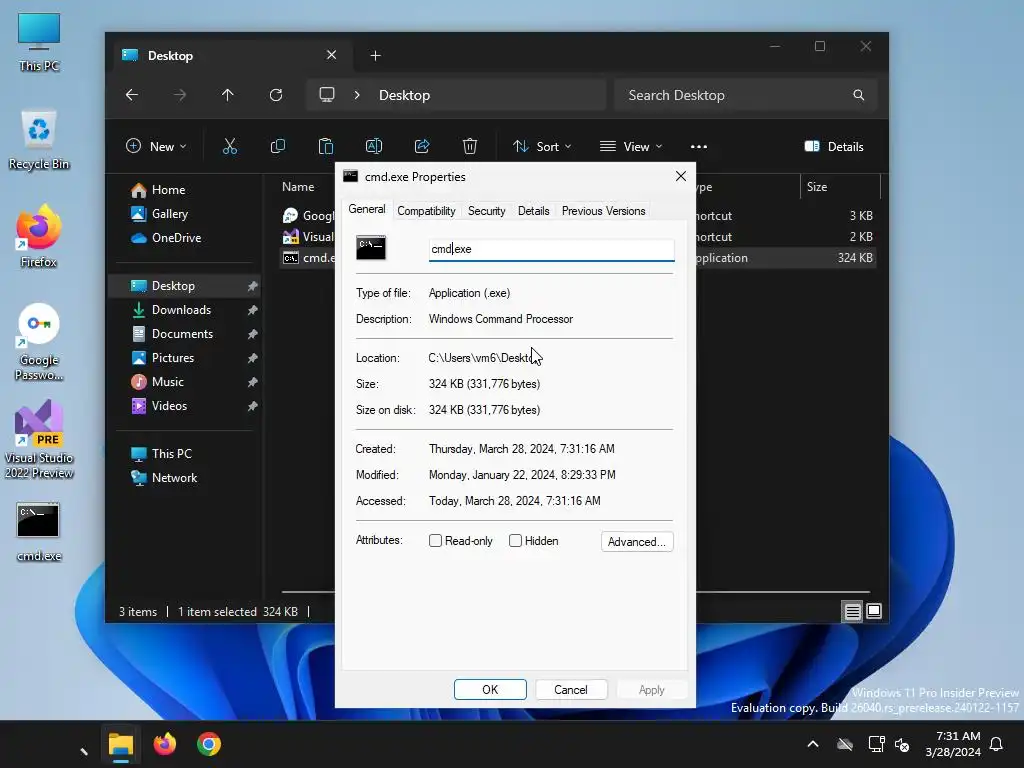Switch Explorer to large thumbnails layout icon
The height and width of the screenshot is (768, 1024).
click(874, 611)
